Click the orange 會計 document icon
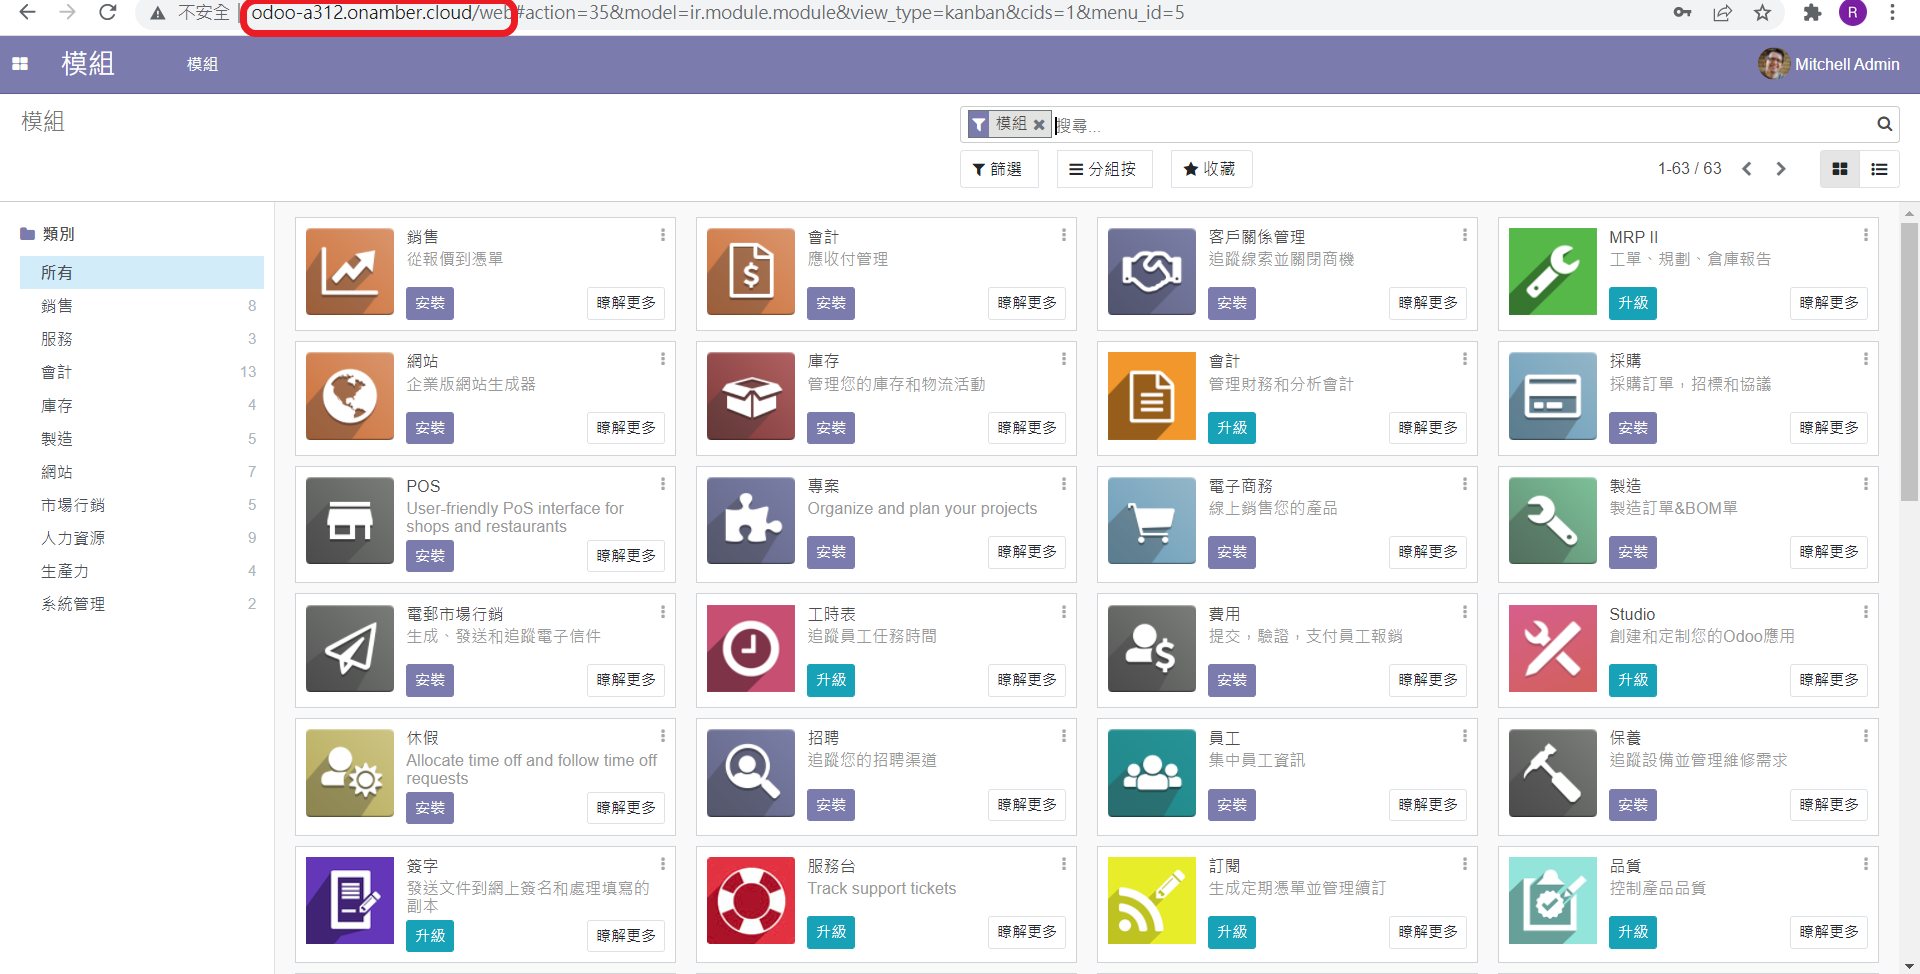 pyautogui.click(x=1151, y=396)
